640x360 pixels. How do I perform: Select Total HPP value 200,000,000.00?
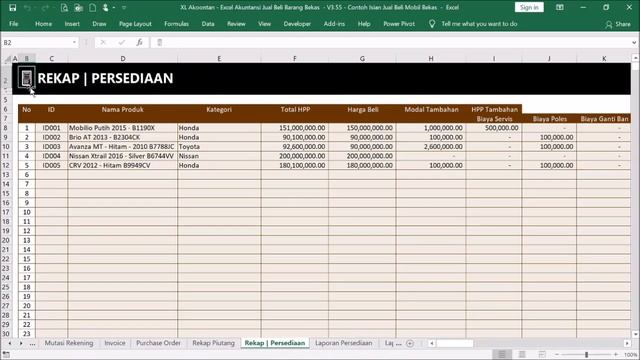(295, 156)
